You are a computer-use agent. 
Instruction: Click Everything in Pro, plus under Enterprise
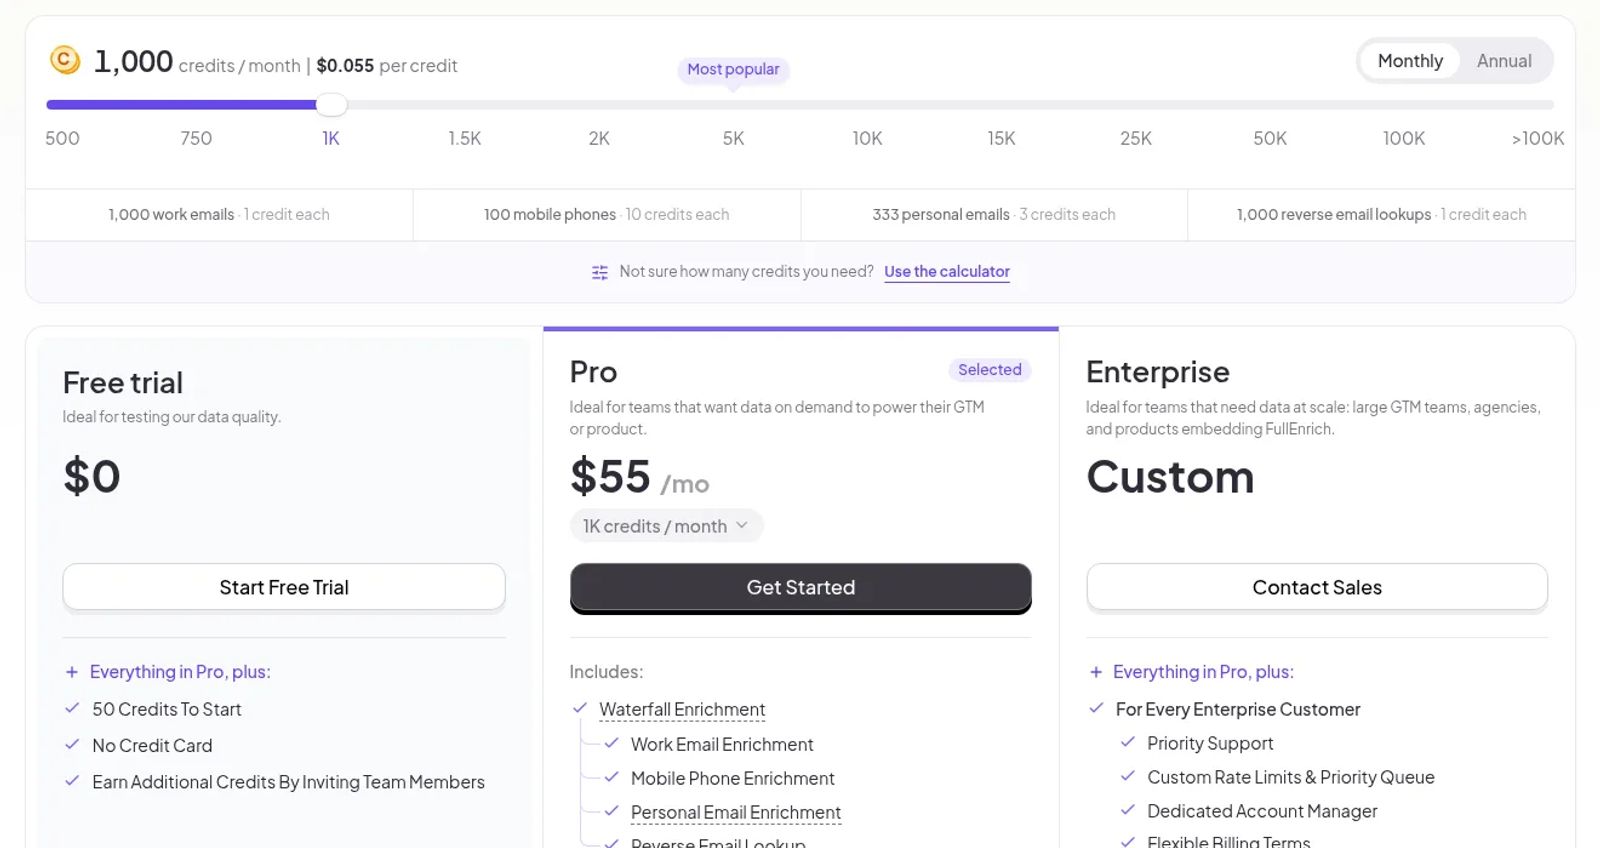coord(1203,672)
